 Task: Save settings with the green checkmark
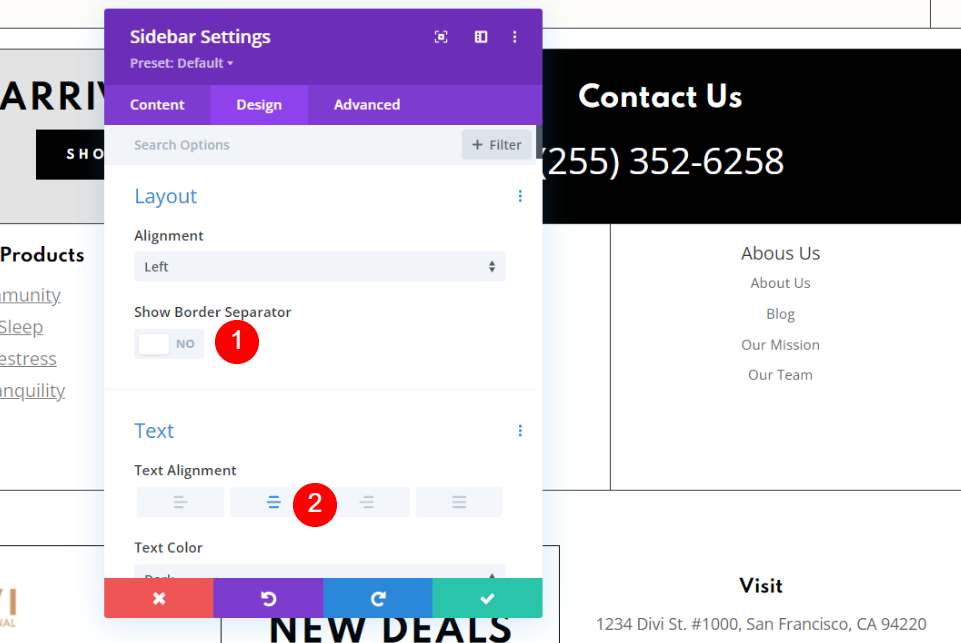(x=487, y=598)
